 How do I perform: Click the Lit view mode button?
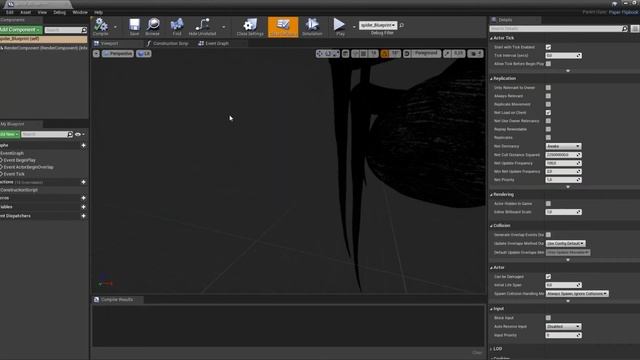[x=144, y=53]
